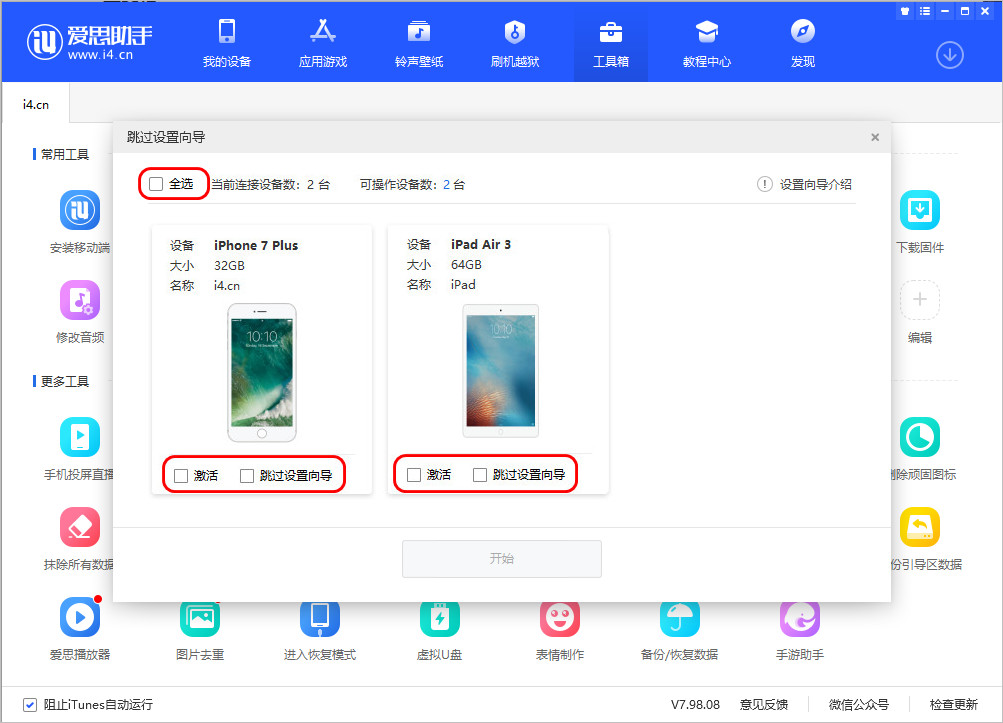Viewport: 1003px width, 723px height.
Task: Click the download manager arrow icon
Action: coord(950,55)
